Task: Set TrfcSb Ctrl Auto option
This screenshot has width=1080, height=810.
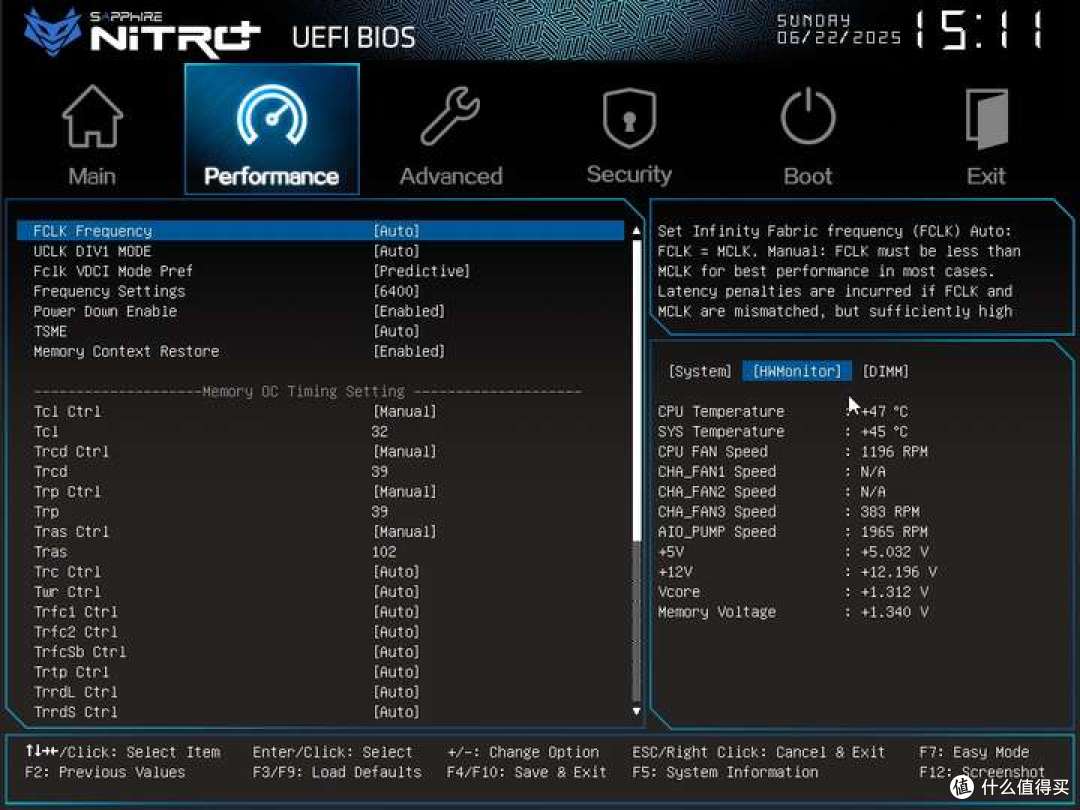Action: (397, 651)
